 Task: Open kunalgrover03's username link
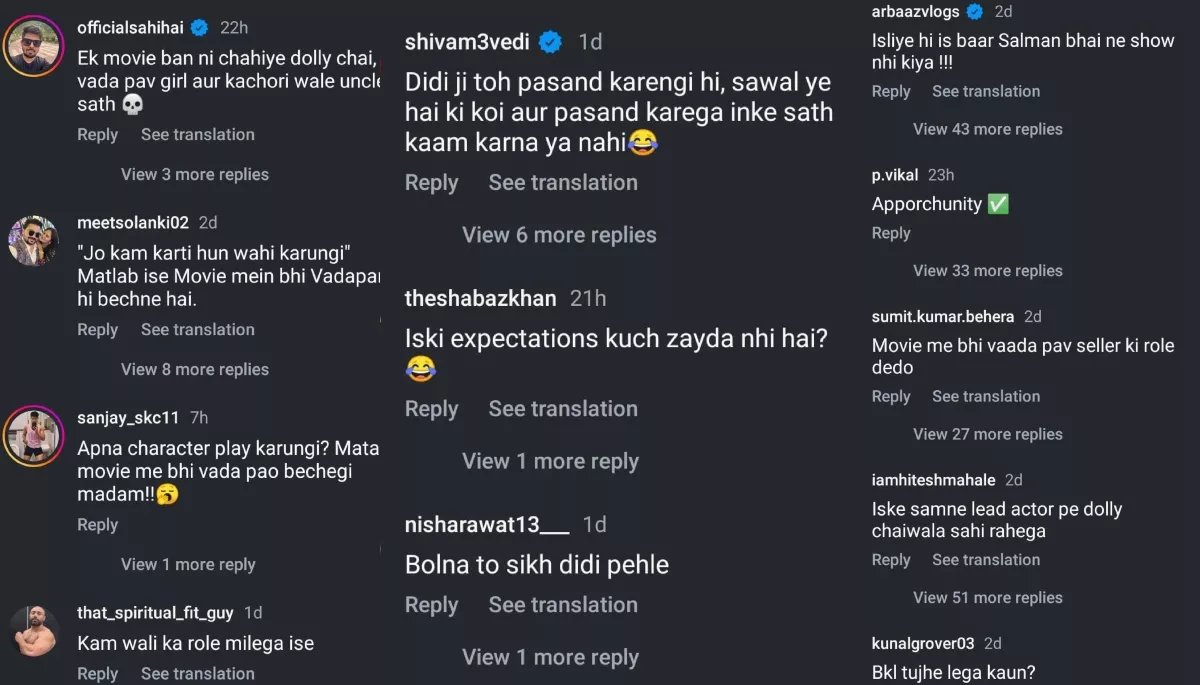tap(922, 643)
